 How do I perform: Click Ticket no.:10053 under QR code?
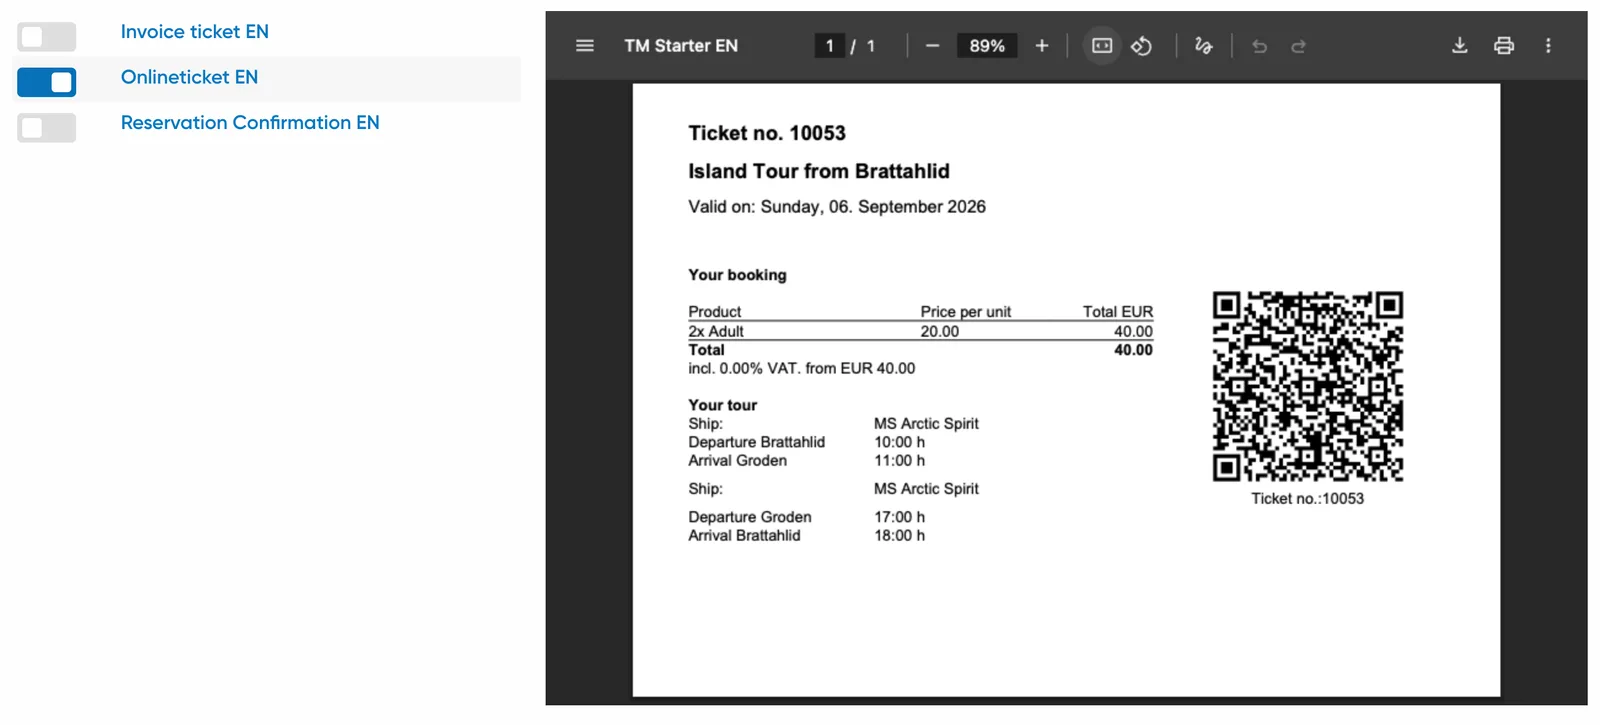1308,498
